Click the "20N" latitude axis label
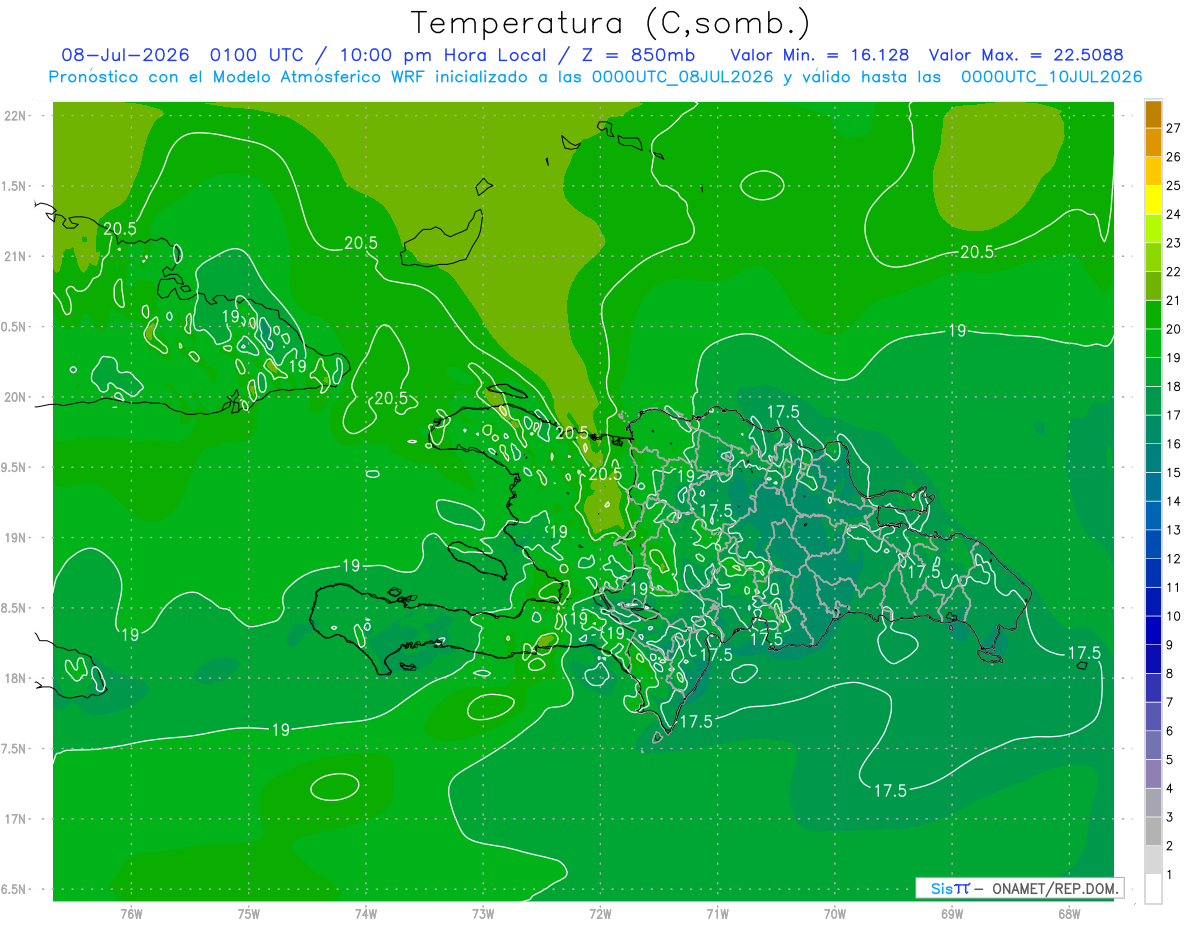The width and height of the screenshot is (1200, 927). pos(15,397)
